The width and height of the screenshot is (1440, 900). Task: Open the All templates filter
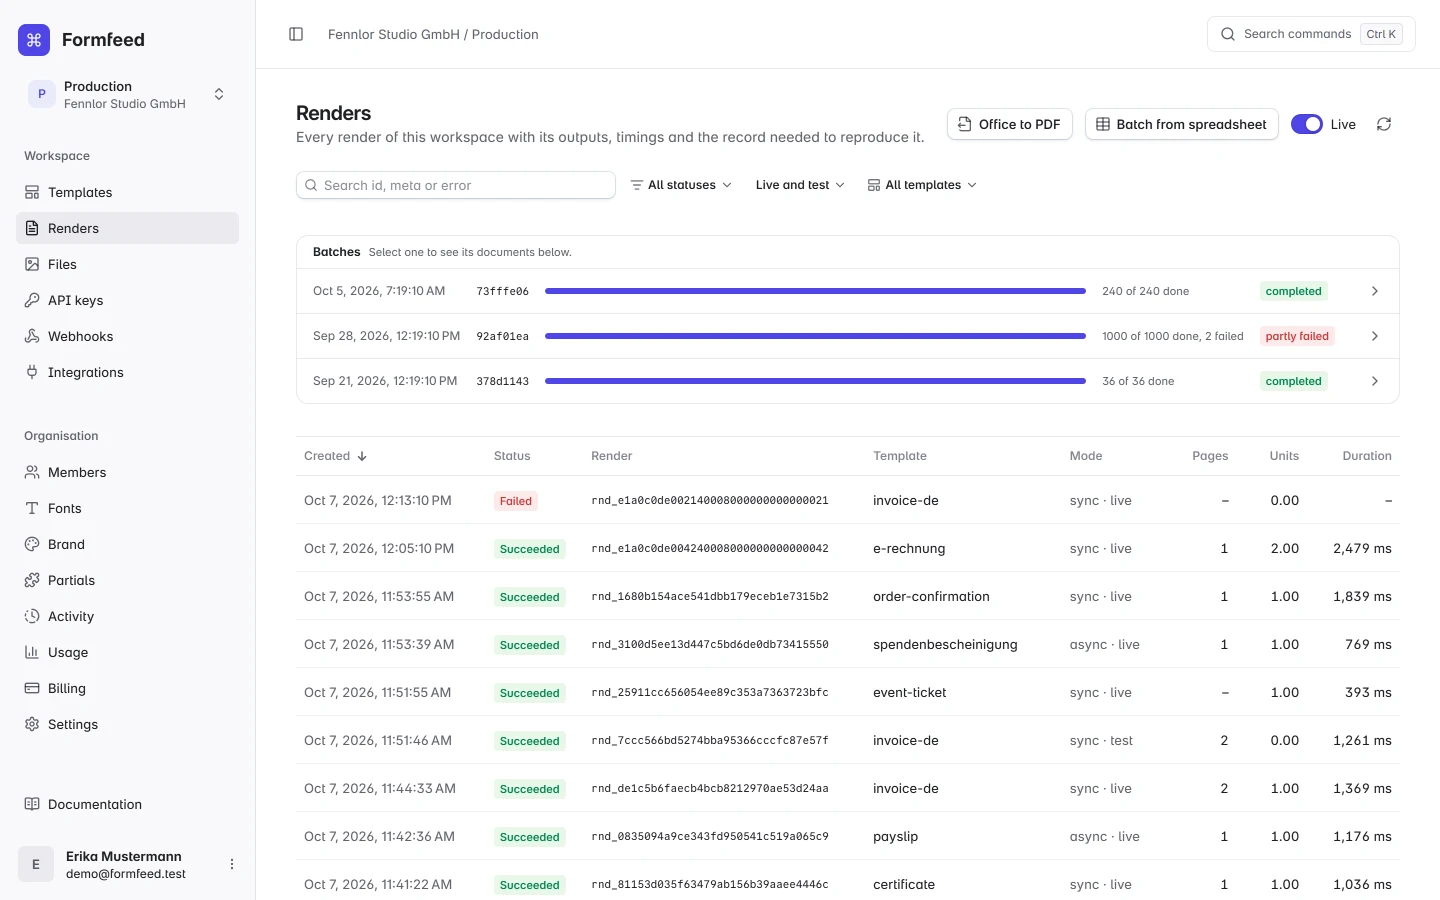click(922, 185)
